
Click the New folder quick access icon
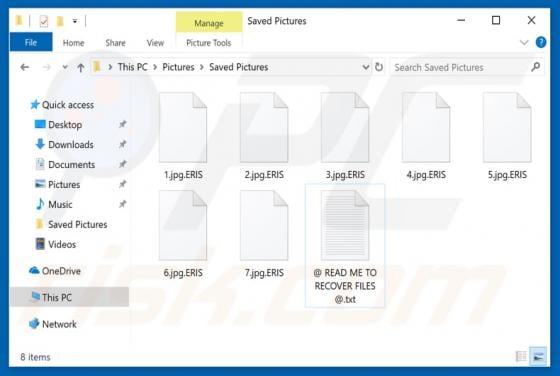(x=60, y=21)
